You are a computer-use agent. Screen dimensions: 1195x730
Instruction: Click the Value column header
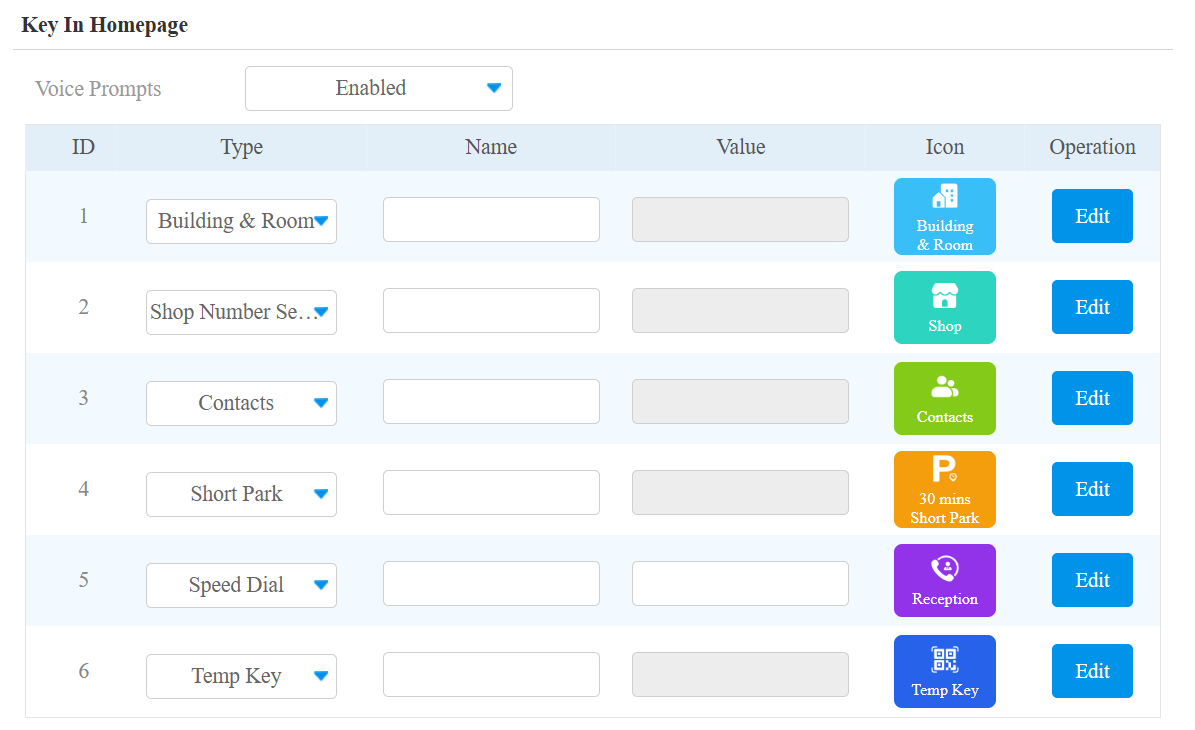(x=741, y=147)
